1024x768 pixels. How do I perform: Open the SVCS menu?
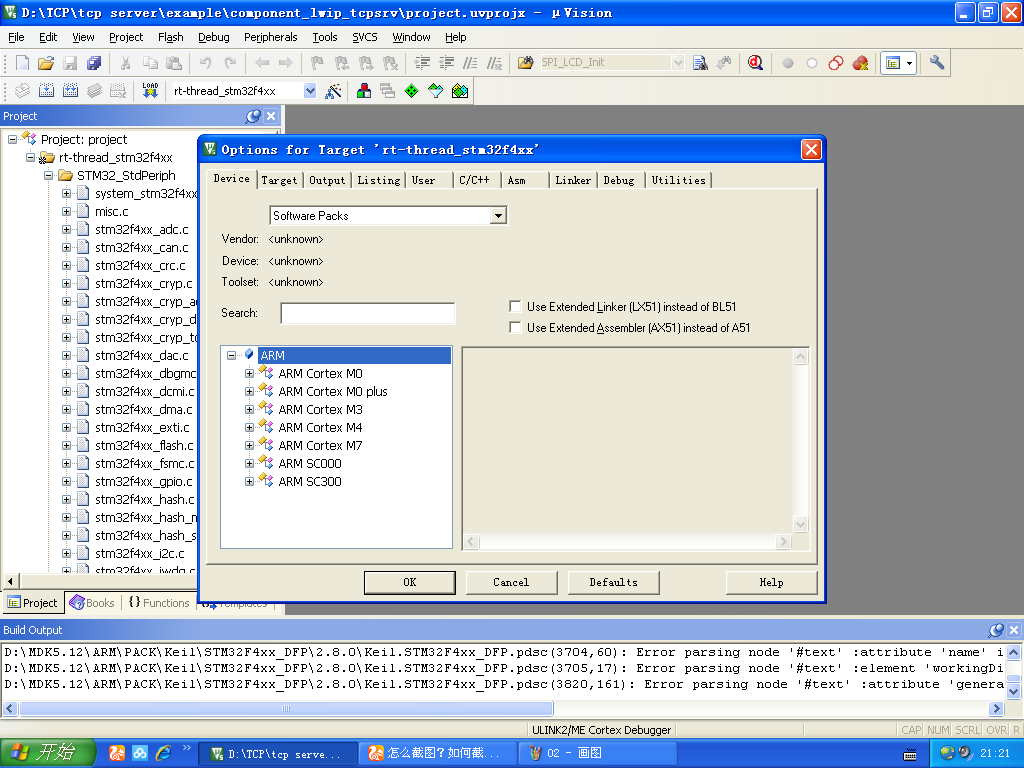(x=364, y=37)
